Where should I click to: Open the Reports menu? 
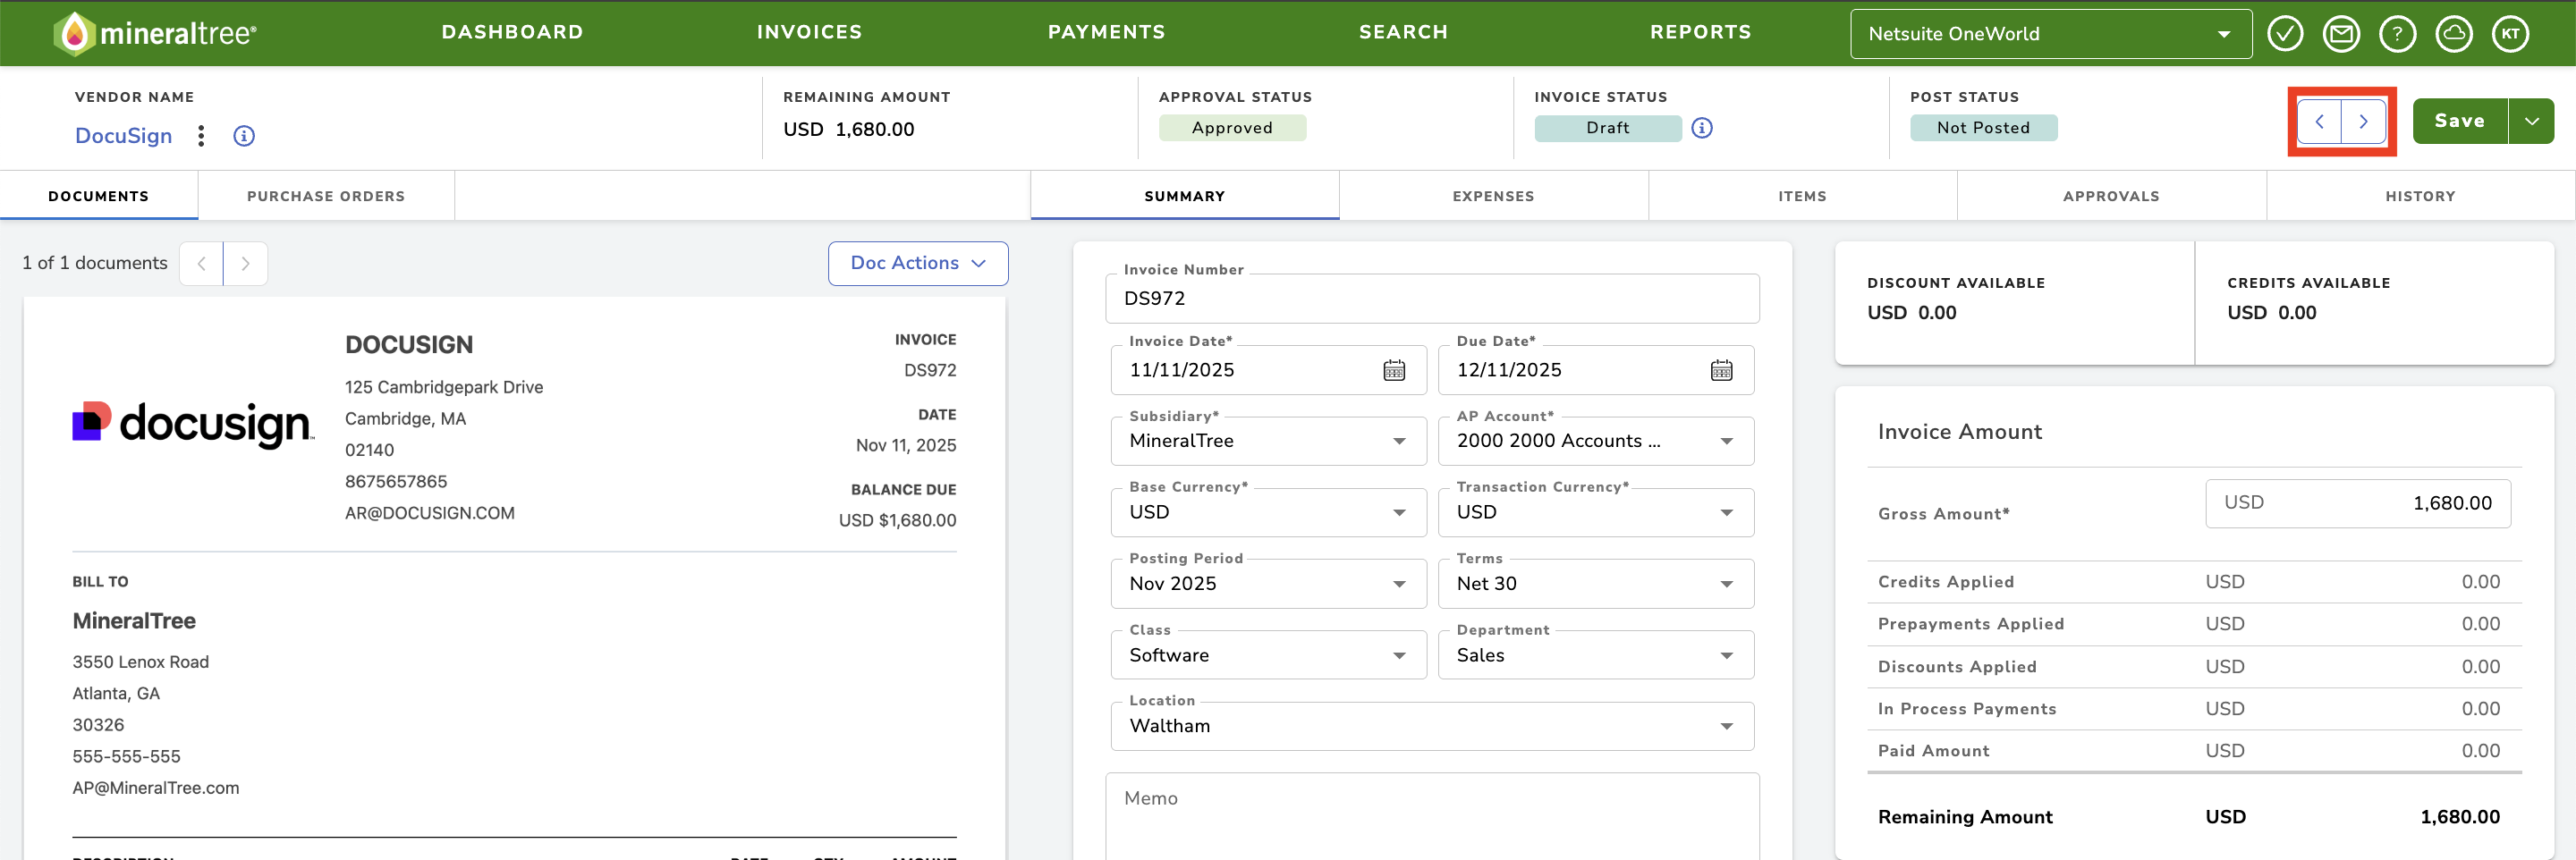coord(1700,32)
